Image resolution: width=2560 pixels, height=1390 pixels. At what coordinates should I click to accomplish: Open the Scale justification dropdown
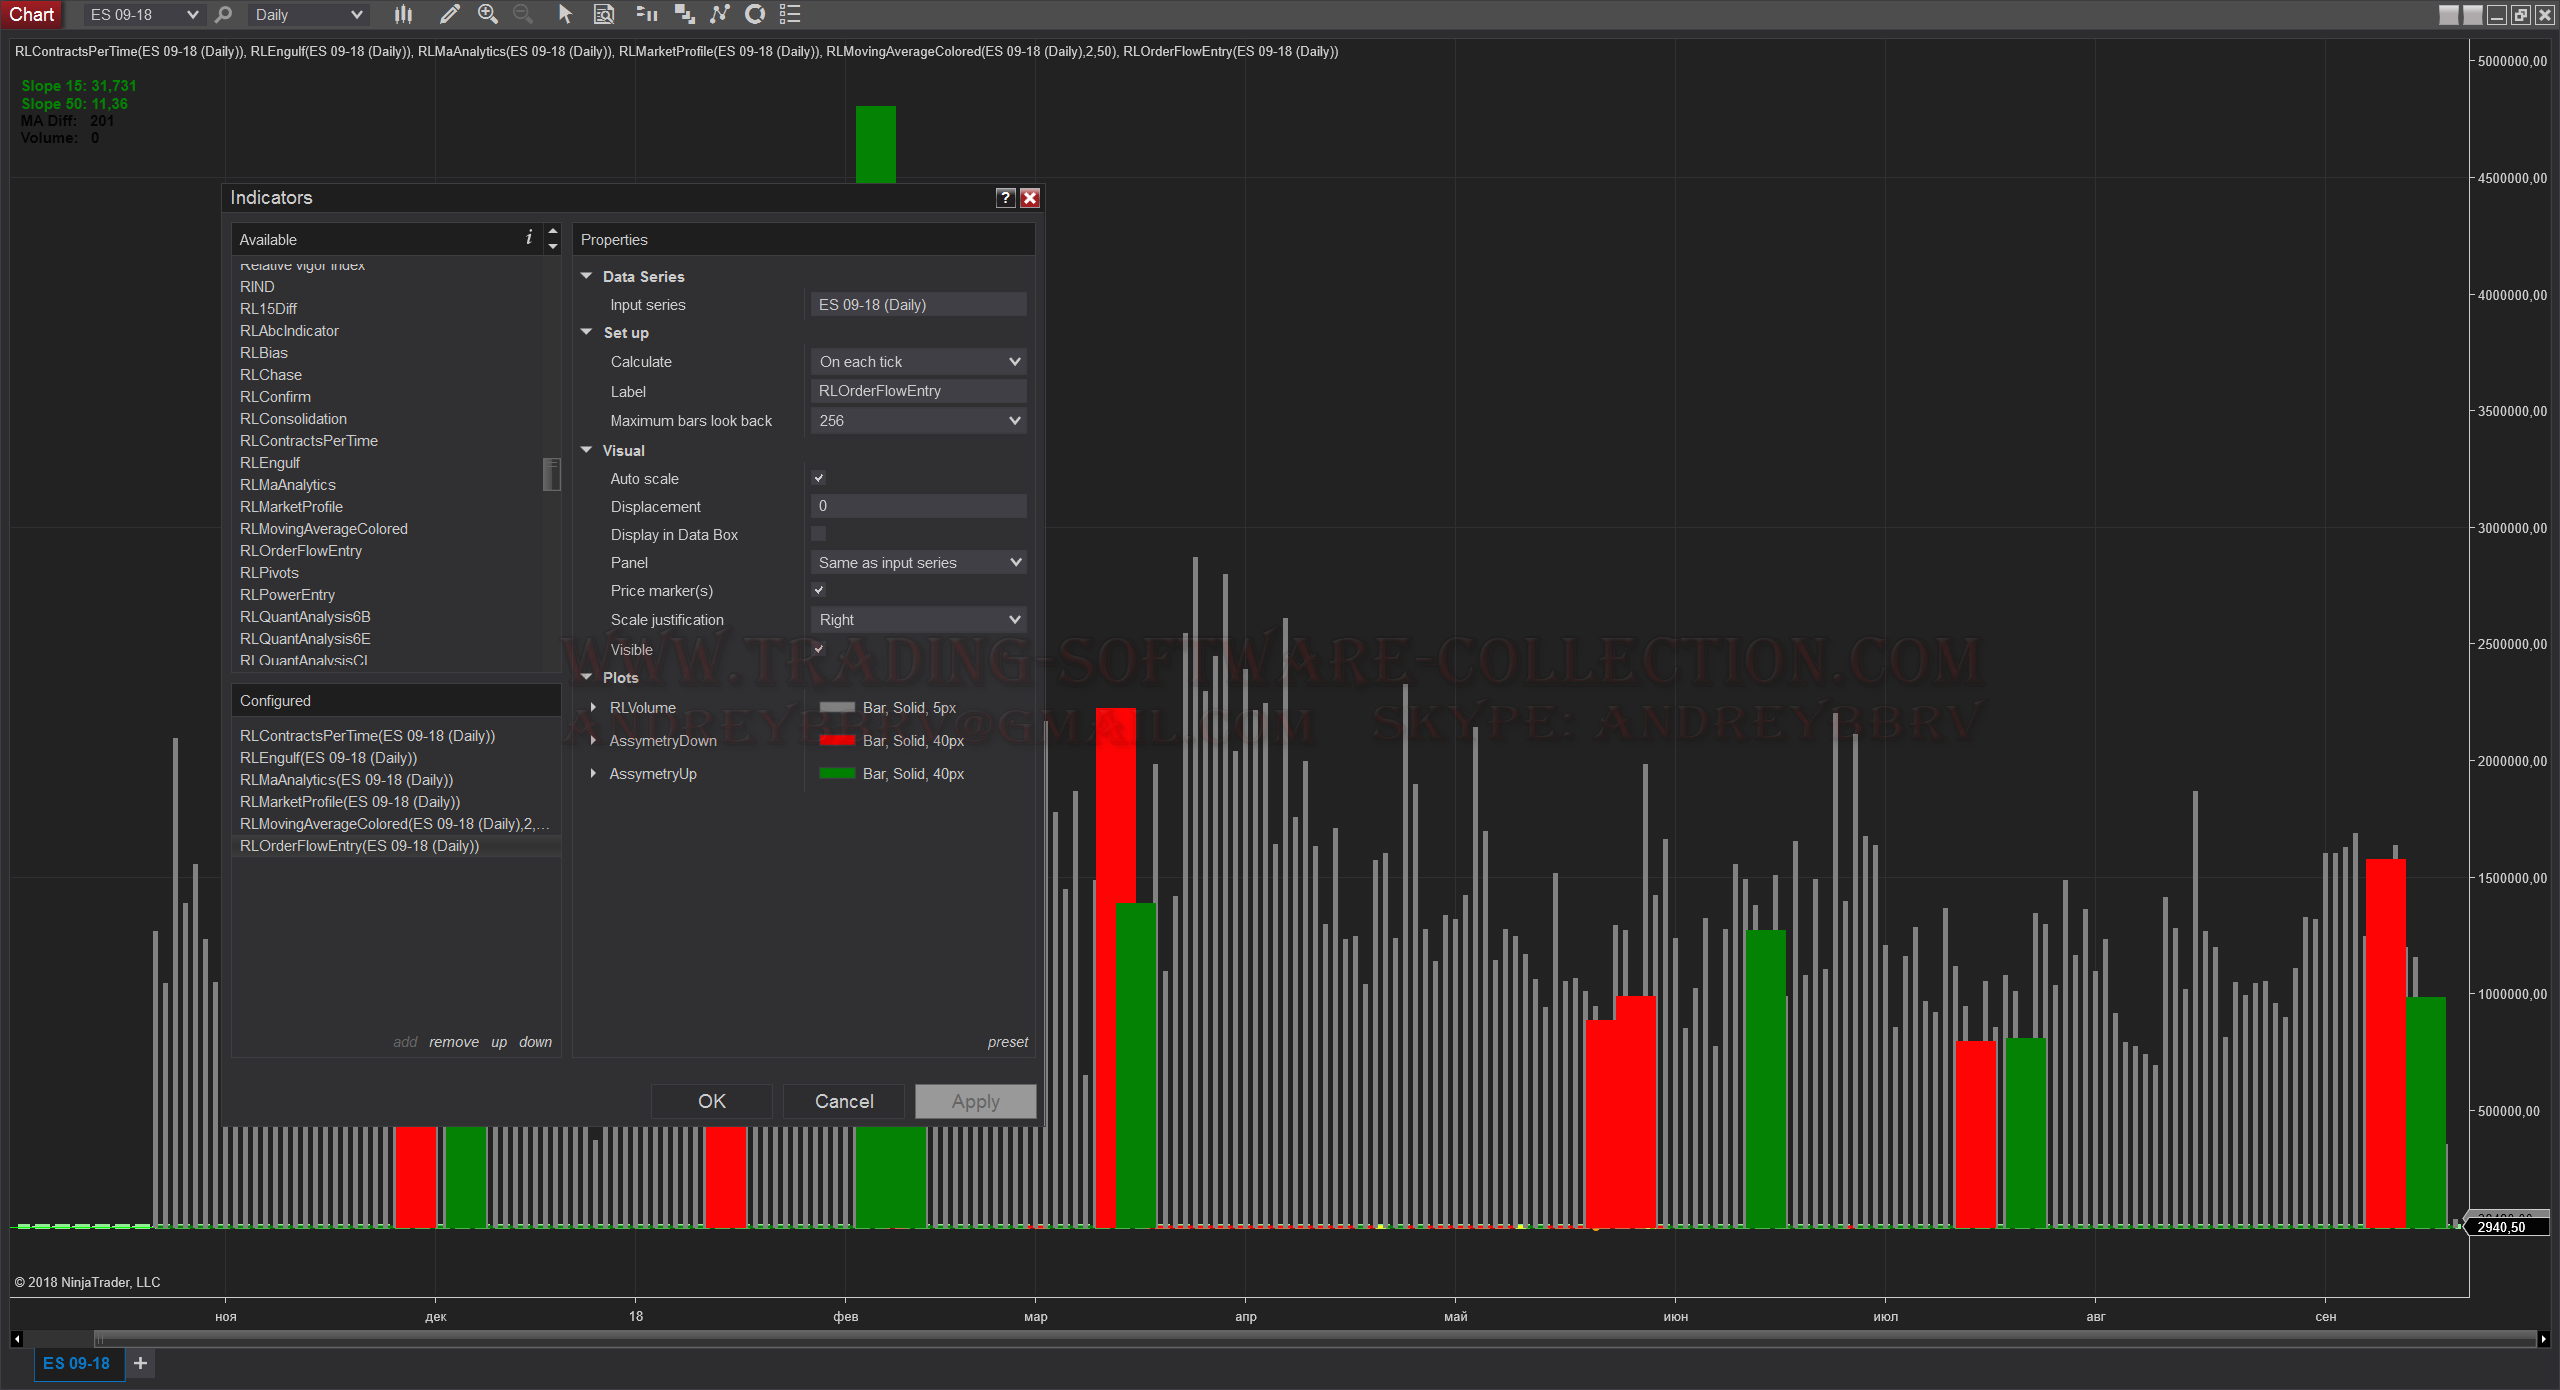(x=918, y=619)
